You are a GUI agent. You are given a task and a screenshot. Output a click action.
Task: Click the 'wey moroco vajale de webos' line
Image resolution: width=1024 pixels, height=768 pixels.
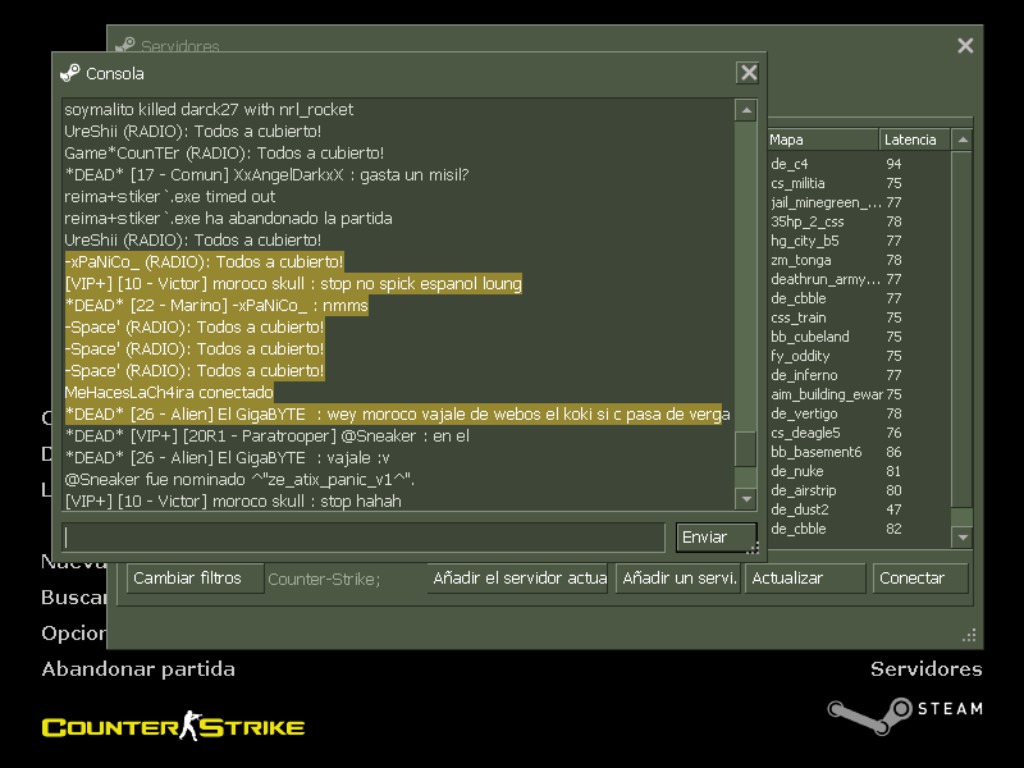click(x=397, y=415)
